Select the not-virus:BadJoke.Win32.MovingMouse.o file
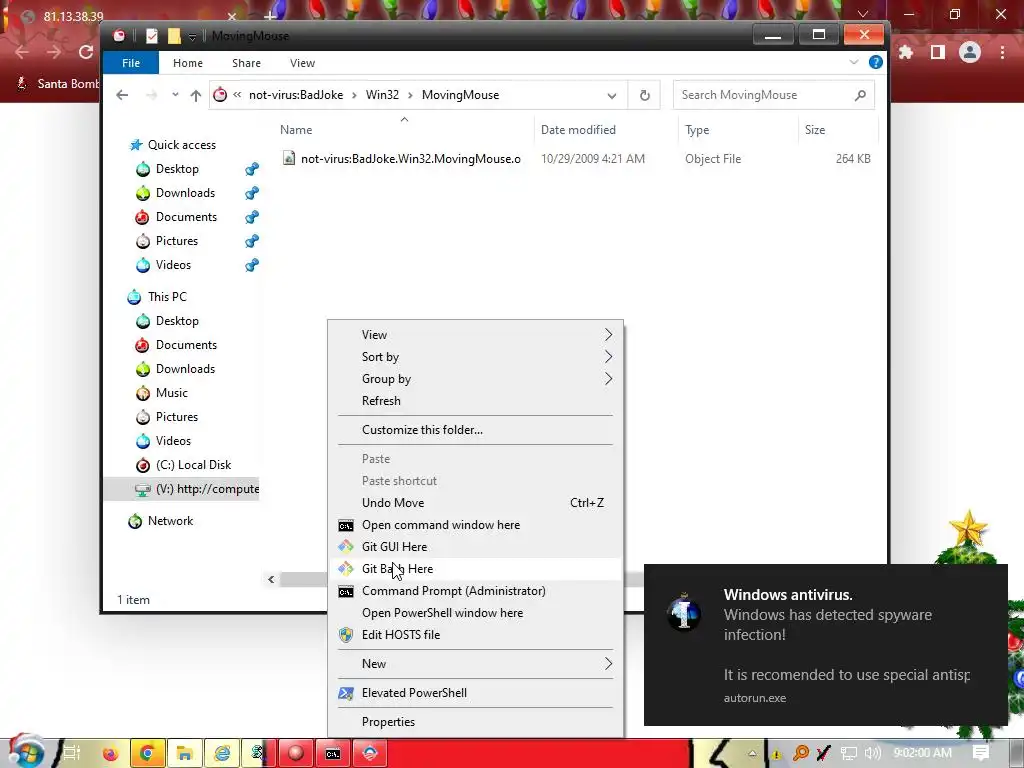1024x768 pixels. pos(410,159)
